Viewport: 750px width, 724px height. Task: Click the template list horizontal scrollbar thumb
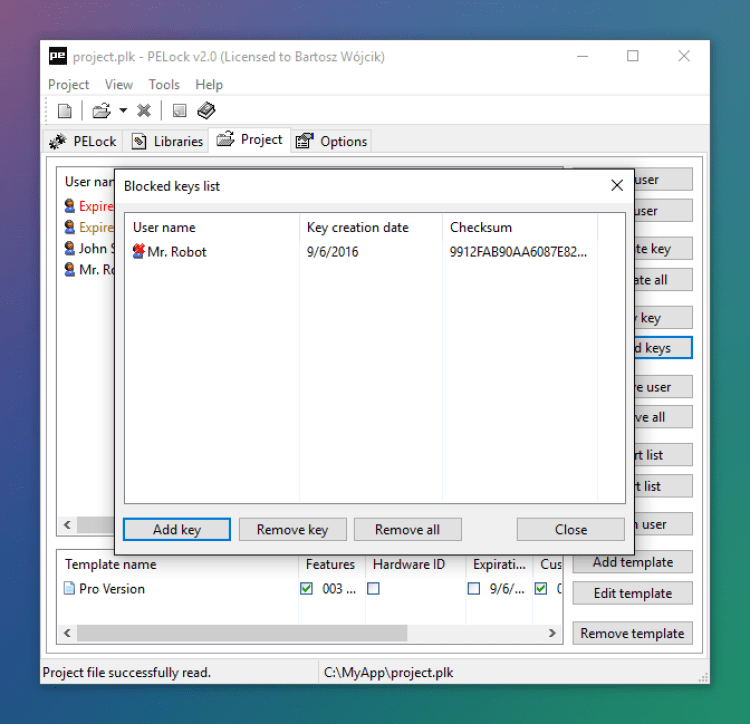click(242, 633)
